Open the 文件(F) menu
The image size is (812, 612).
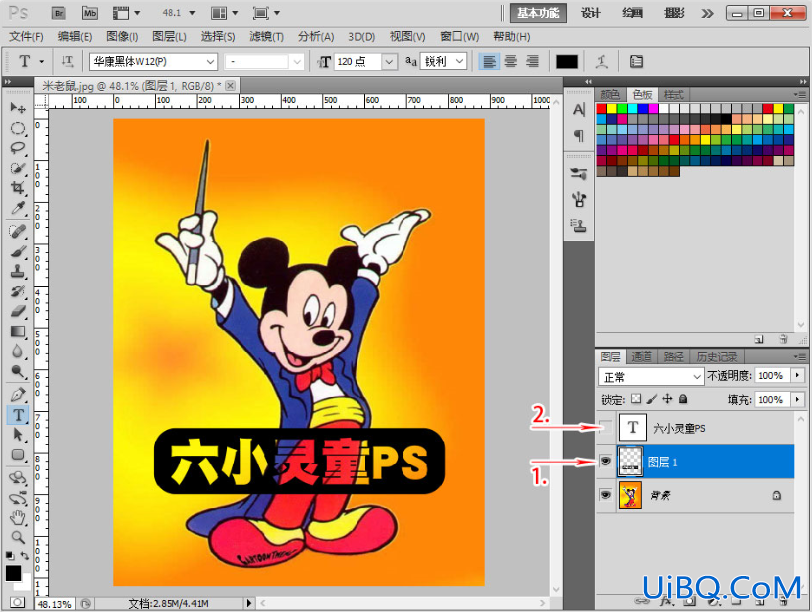tap(26, 37)
